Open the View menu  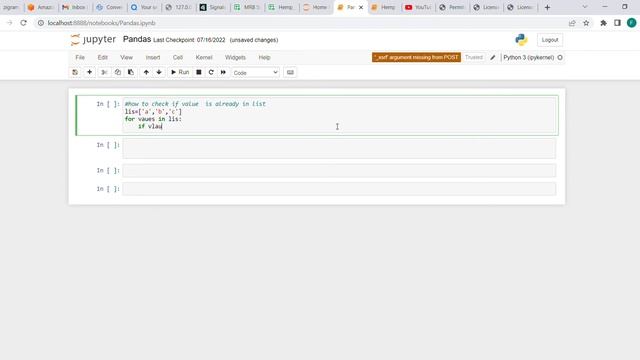point(126,58)
